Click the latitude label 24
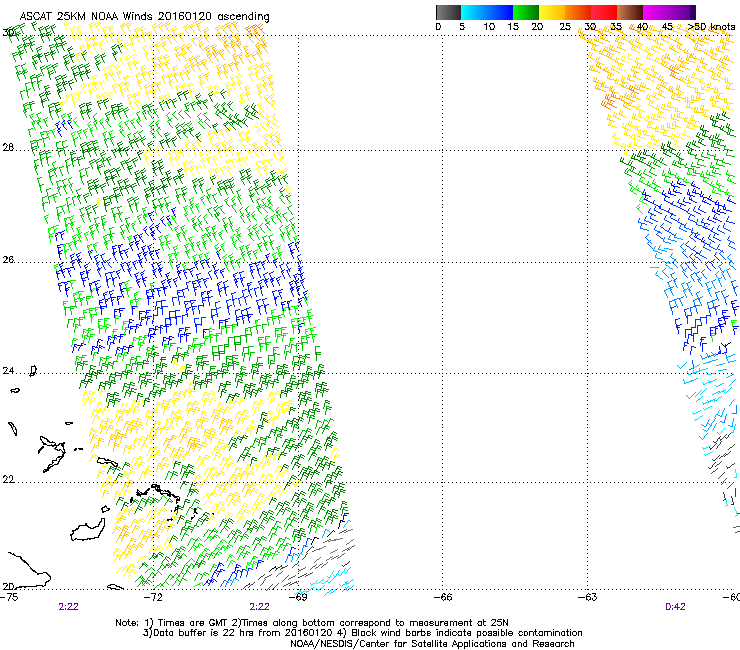Viewport: 740px width, 650px height. 8,371
